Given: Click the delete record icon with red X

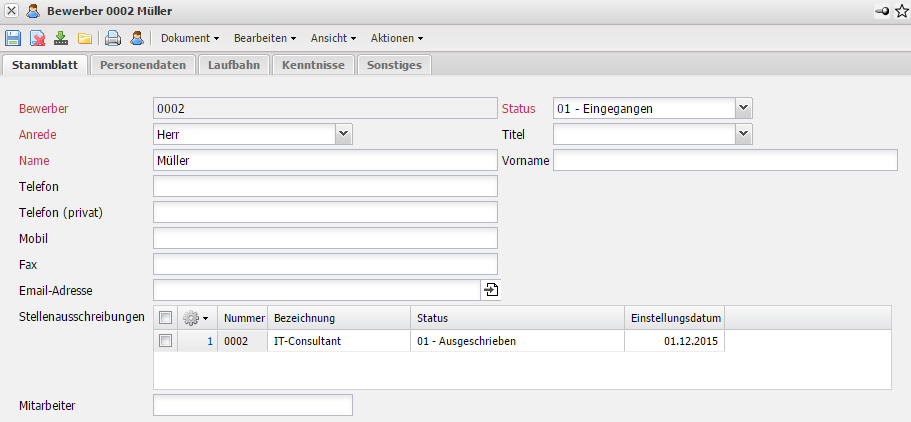Looking at the screenshot, I should (37, 38).
